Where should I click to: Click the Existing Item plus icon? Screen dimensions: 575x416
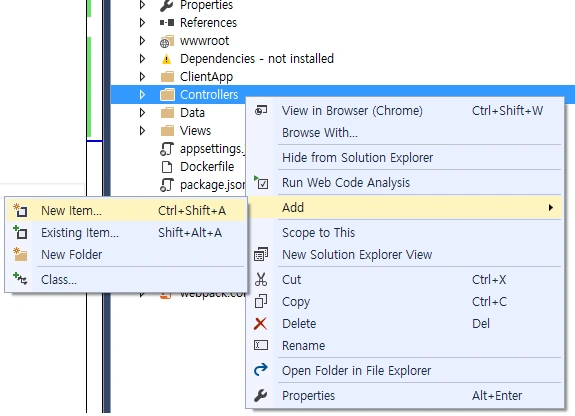tap(20, 233)
